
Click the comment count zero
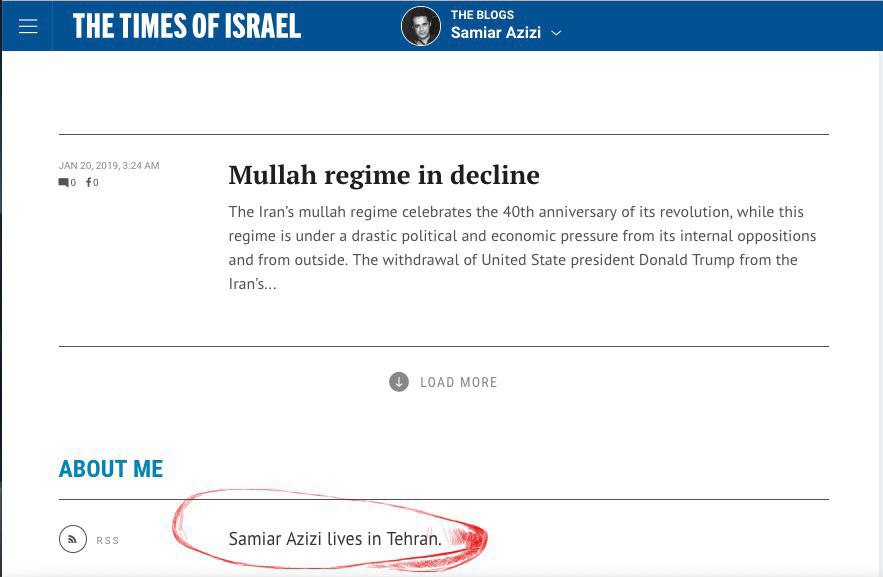73,183
